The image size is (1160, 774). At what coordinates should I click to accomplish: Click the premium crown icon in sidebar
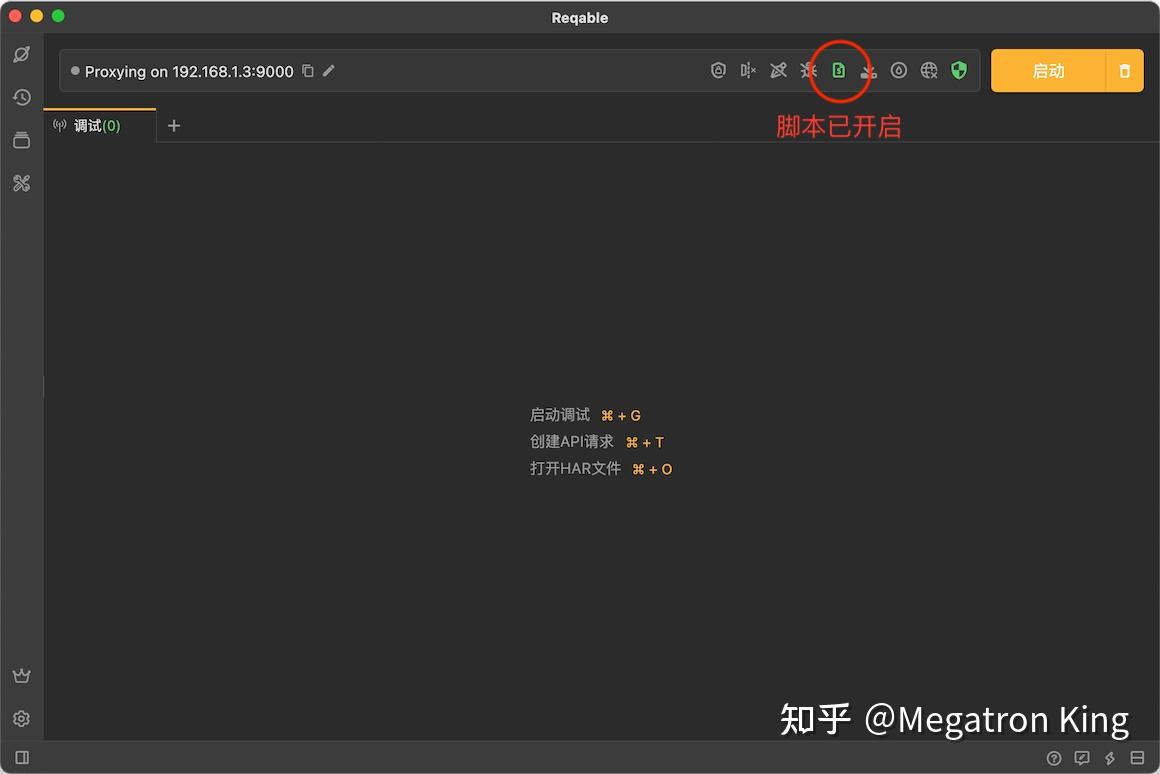pos(21,675)
